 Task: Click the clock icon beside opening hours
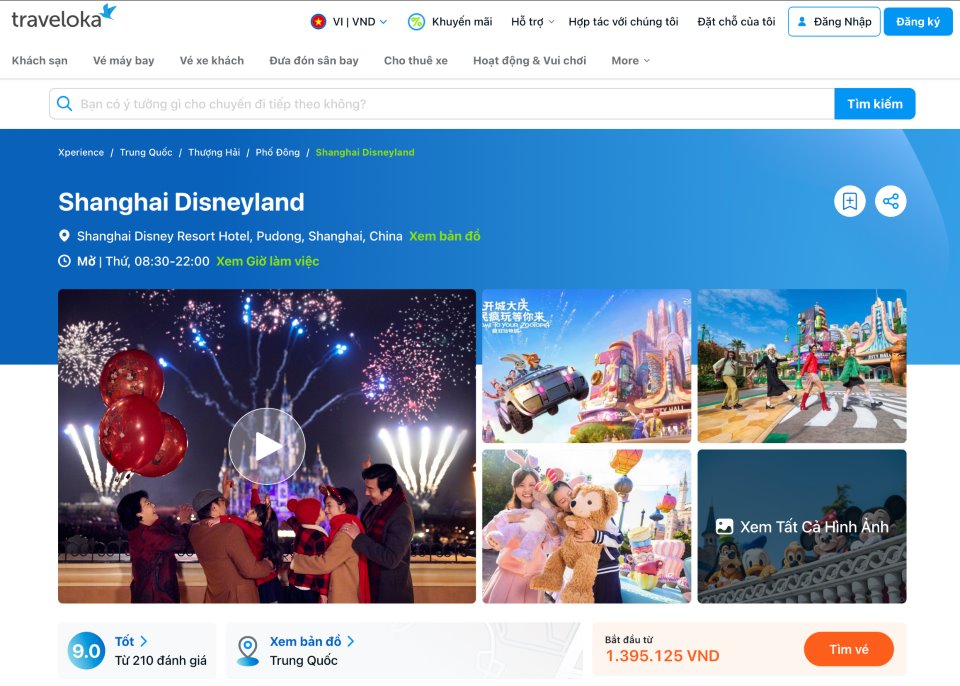64,261
